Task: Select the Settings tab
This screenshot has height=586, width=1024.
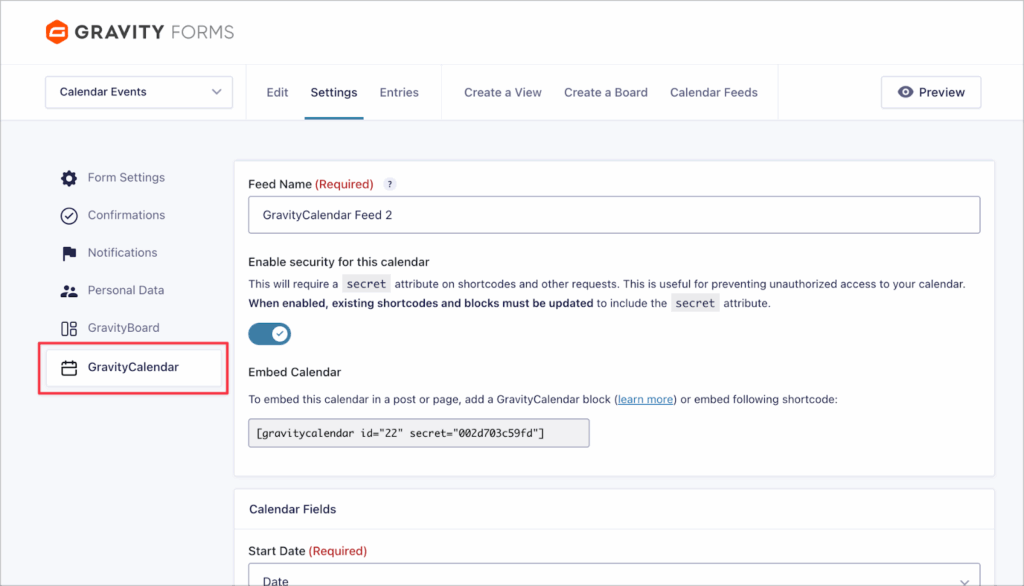Action: pyautogui.click(x=334, y=92)
